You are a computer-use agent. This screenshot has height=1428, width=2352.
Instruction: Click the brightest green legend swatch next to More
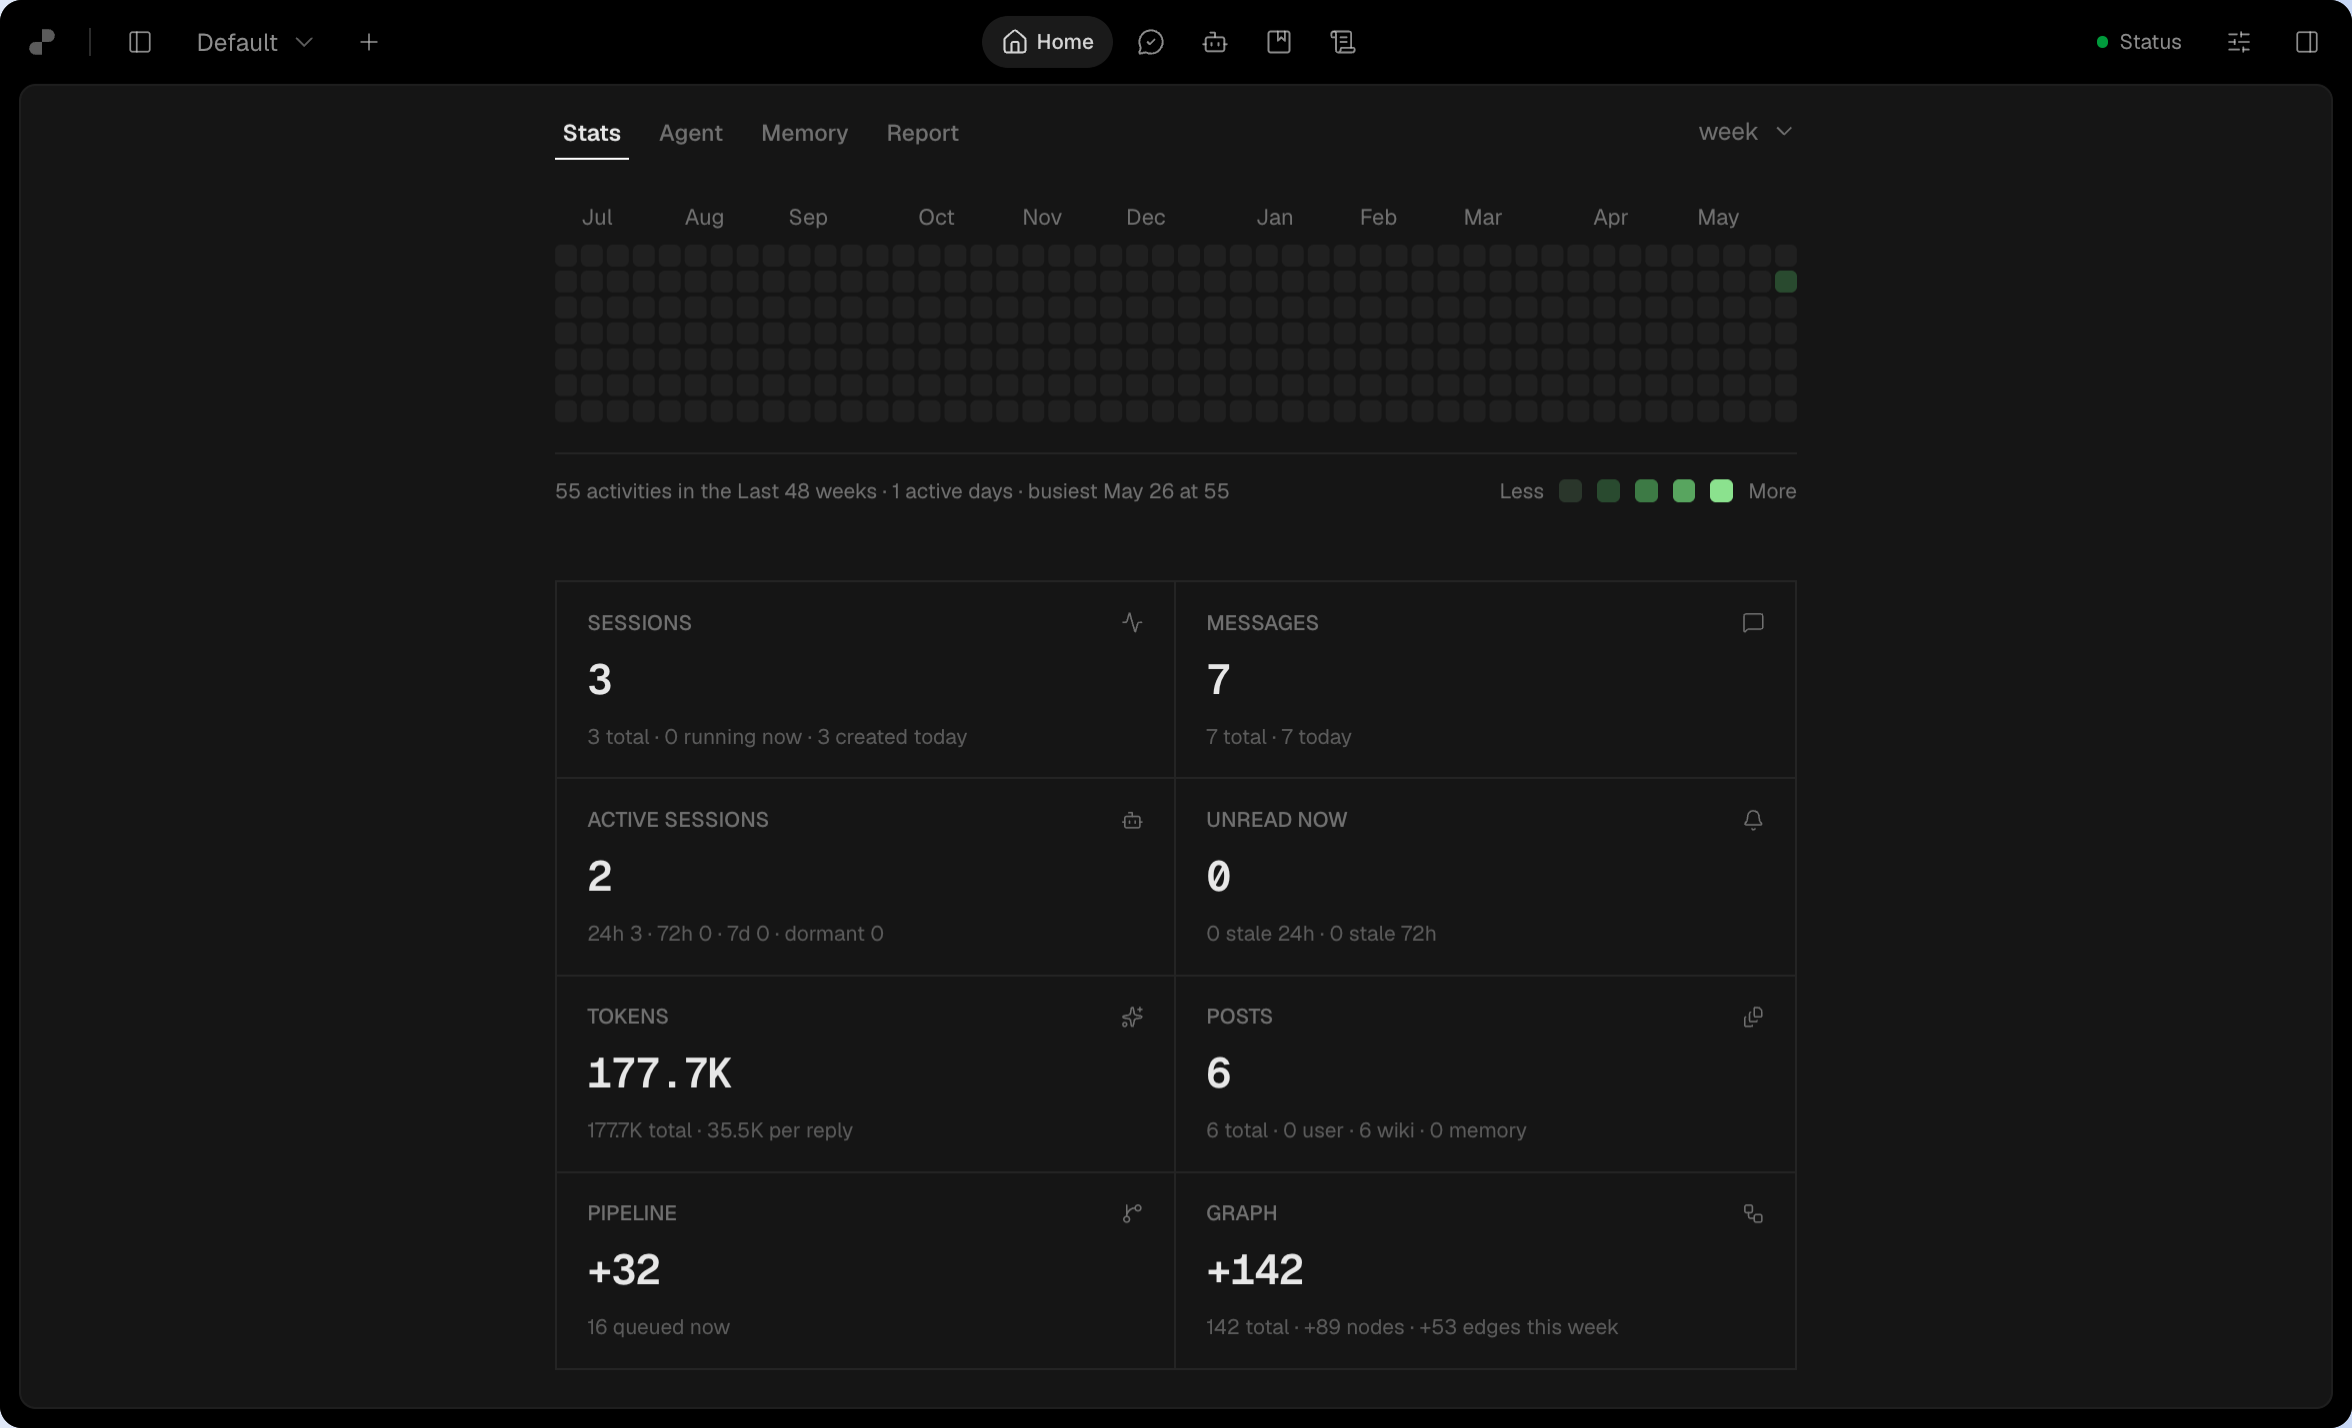pyautogui.click(x=1722, y=491)
